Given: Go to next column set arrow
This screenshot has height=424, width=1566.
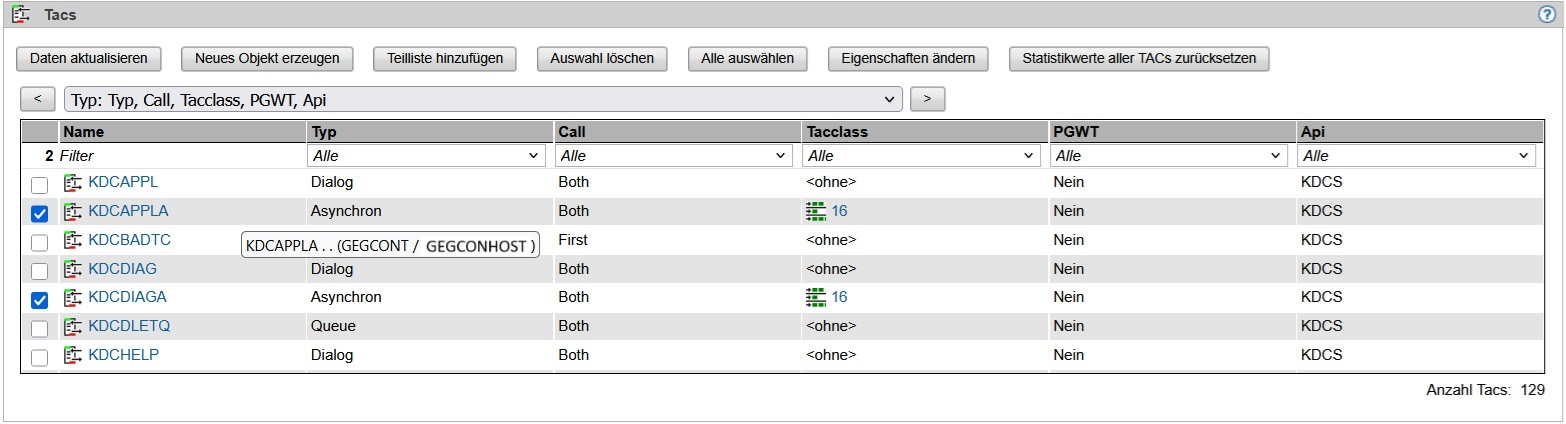Looking at the screenshot, I should click(x=927, y=99).
